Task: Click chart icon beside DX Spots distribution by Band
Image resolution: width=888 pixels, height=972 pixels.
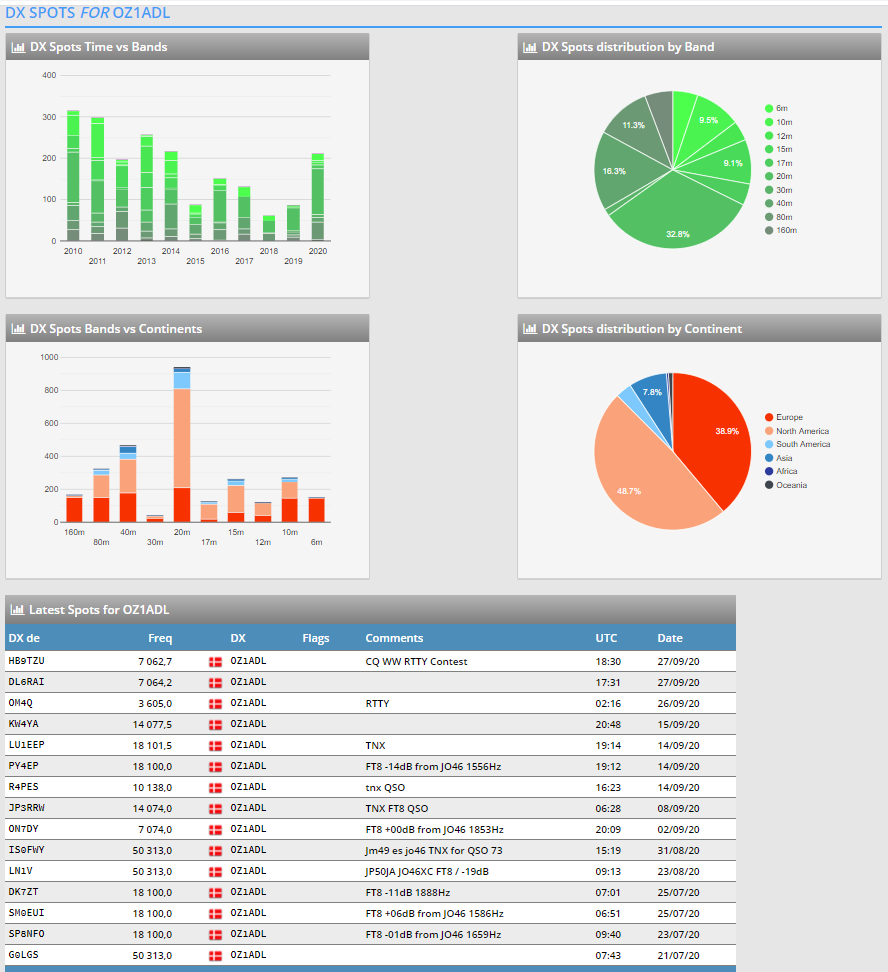Action: pyautogui.click(x=530, y=47)
